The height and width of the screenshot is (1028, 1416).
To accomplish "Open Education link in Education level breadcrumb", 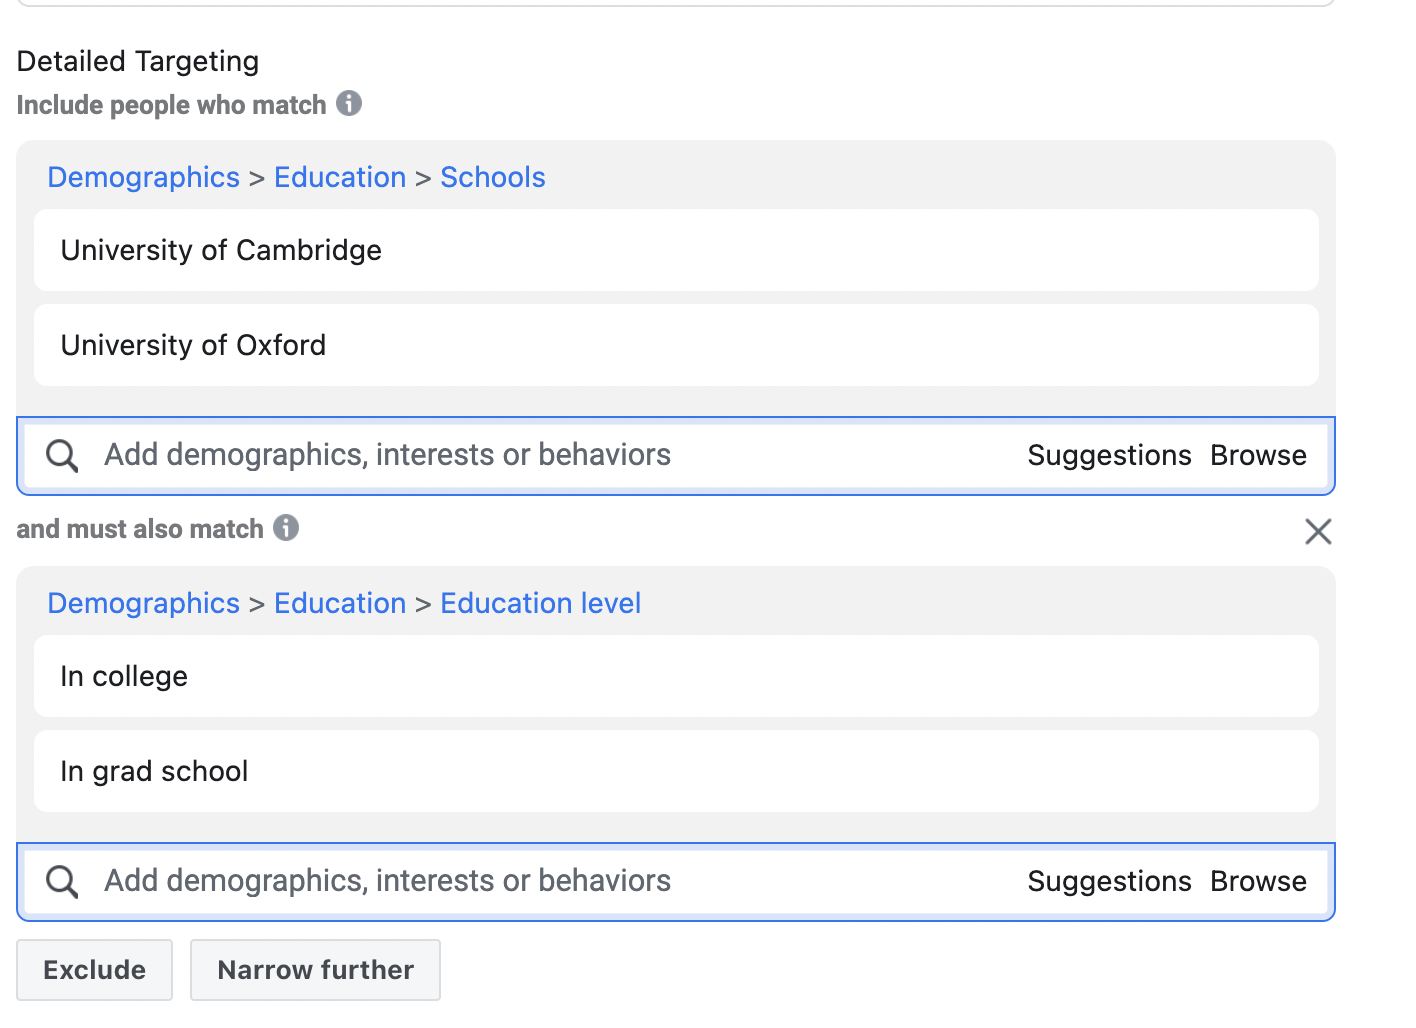I will pyautogui.click(x=340, y=603).
